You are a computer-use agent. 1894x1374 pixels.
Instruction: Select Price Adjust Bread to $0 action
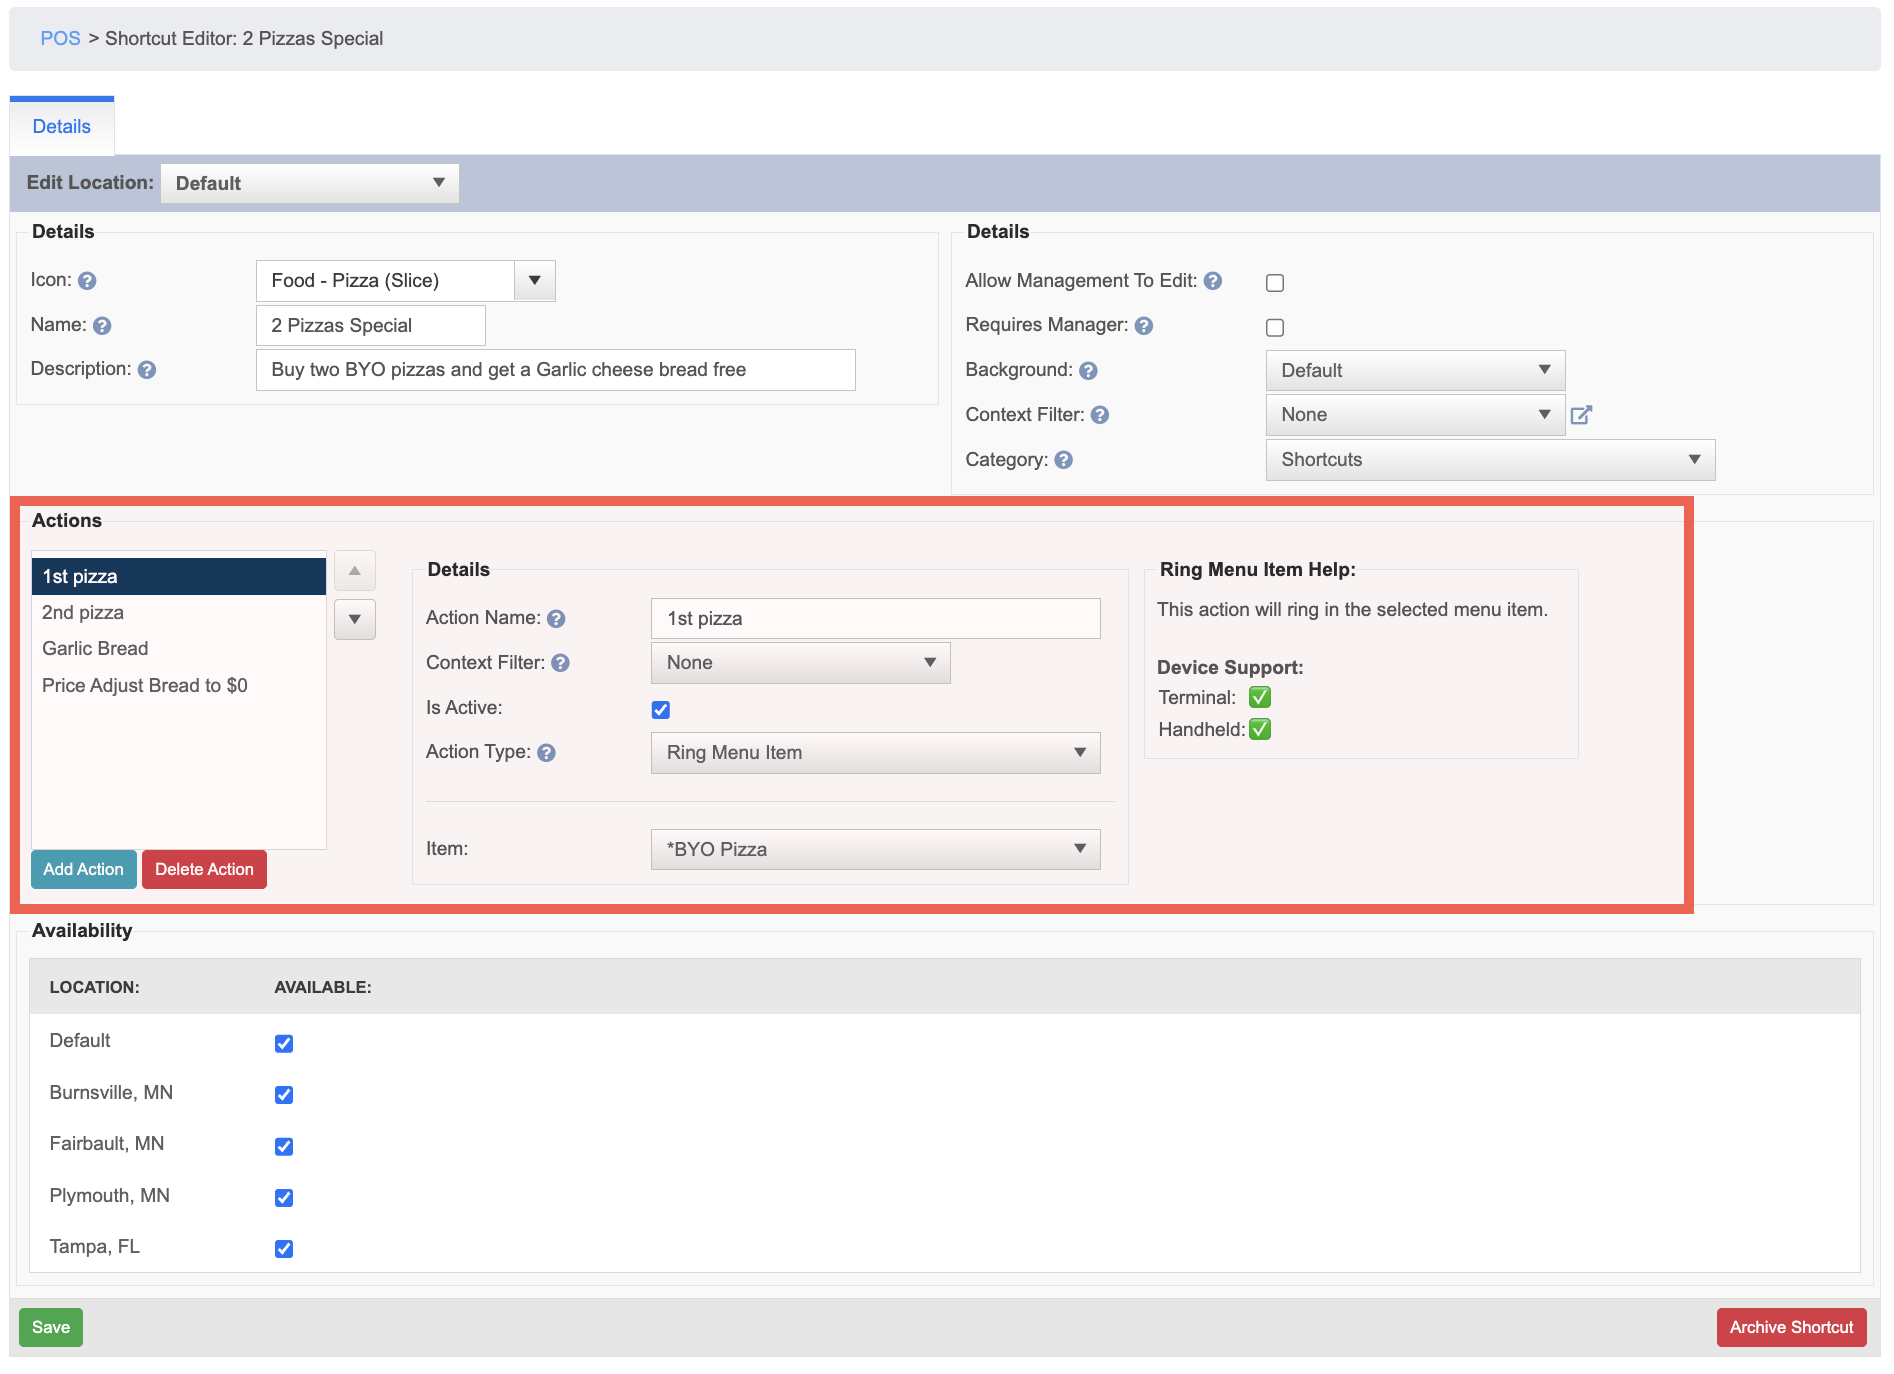[179, 686]
